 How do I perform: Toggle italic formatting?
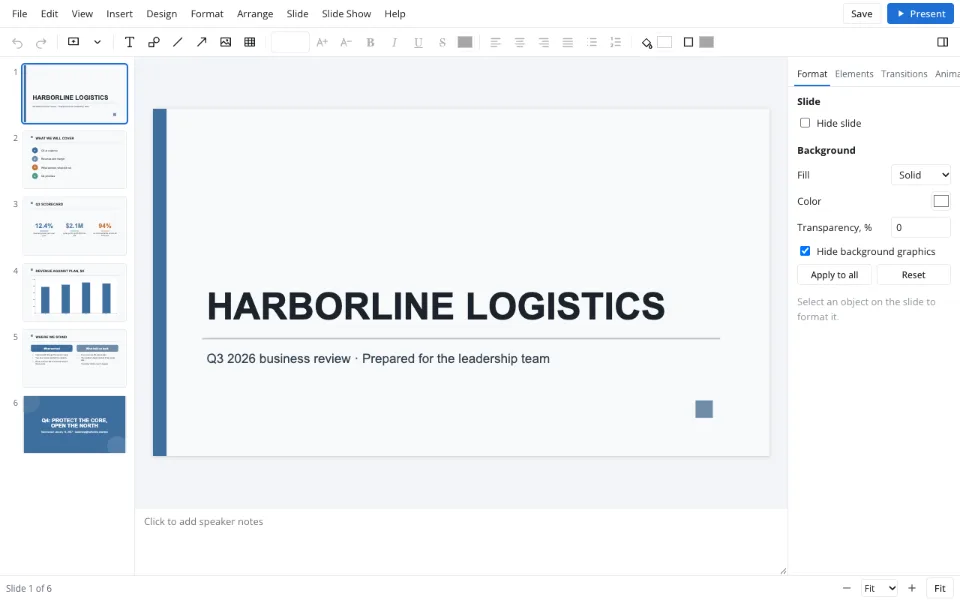tap(394, 42)
